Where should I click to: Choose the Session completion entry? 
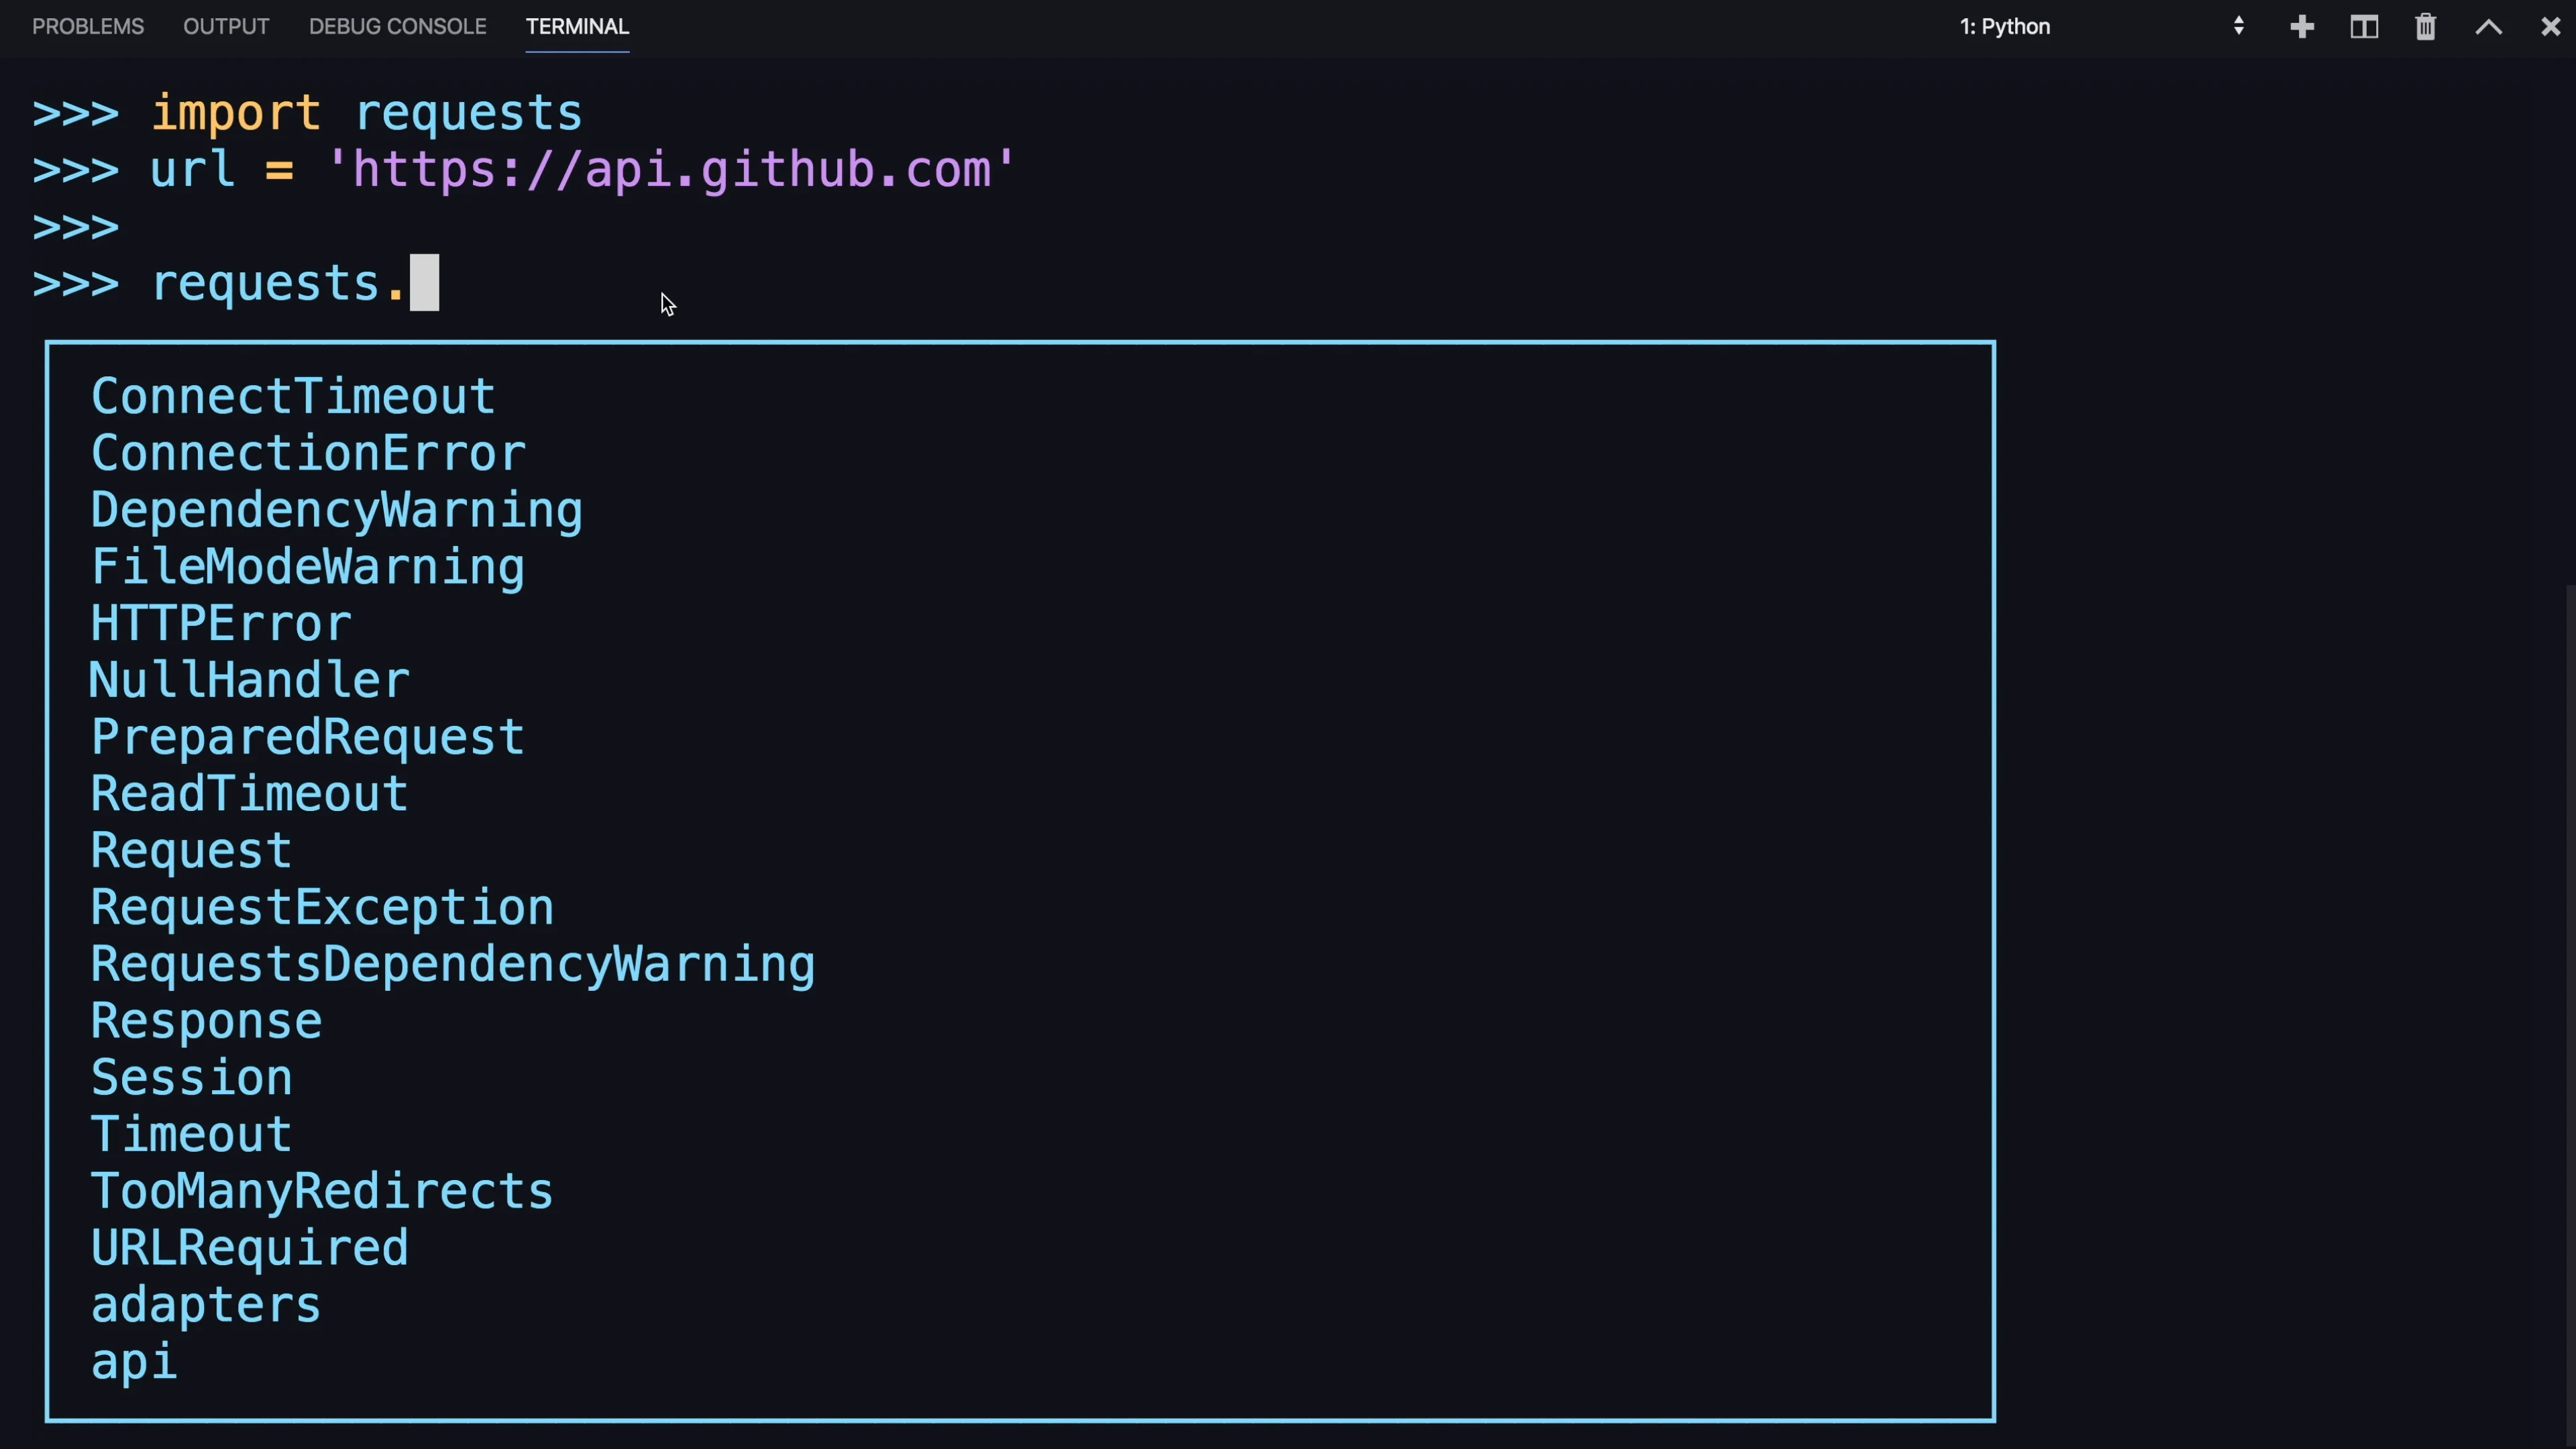tap(192, 1078)
